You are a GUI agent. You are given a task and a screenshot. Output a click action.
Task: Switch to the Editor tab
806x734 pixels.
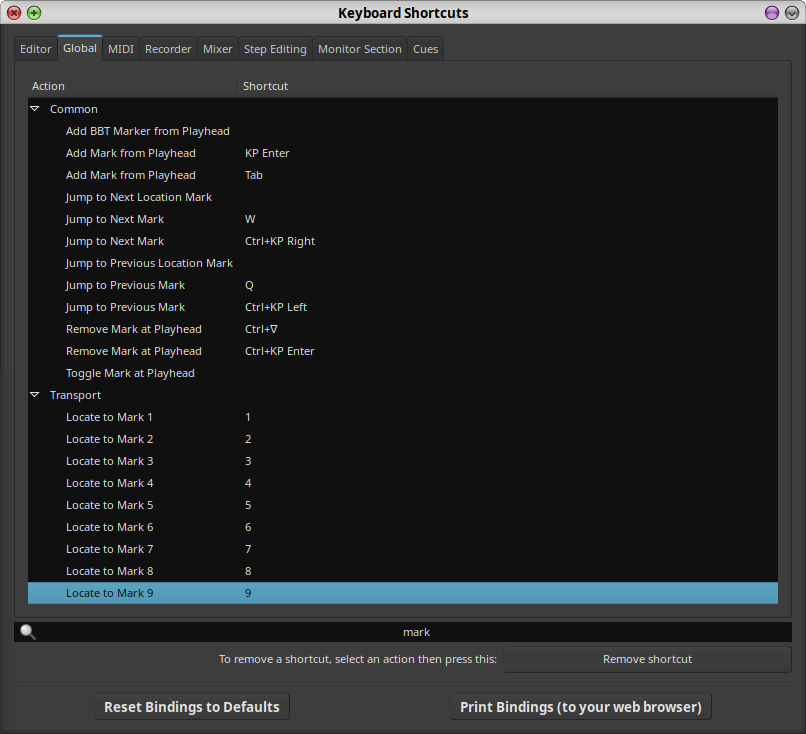36,49
